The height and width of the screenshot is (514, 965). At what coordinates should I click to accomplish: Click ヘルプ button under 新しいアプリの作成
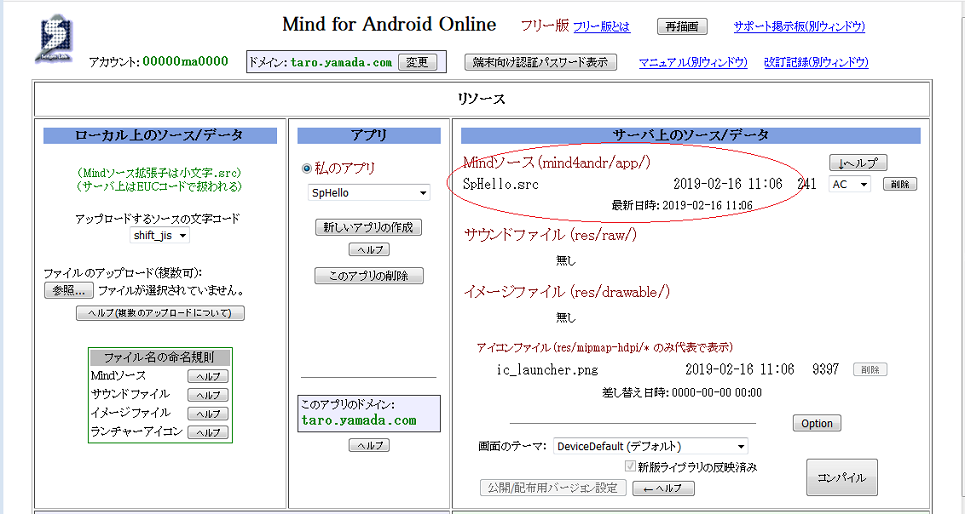point(369,249)
